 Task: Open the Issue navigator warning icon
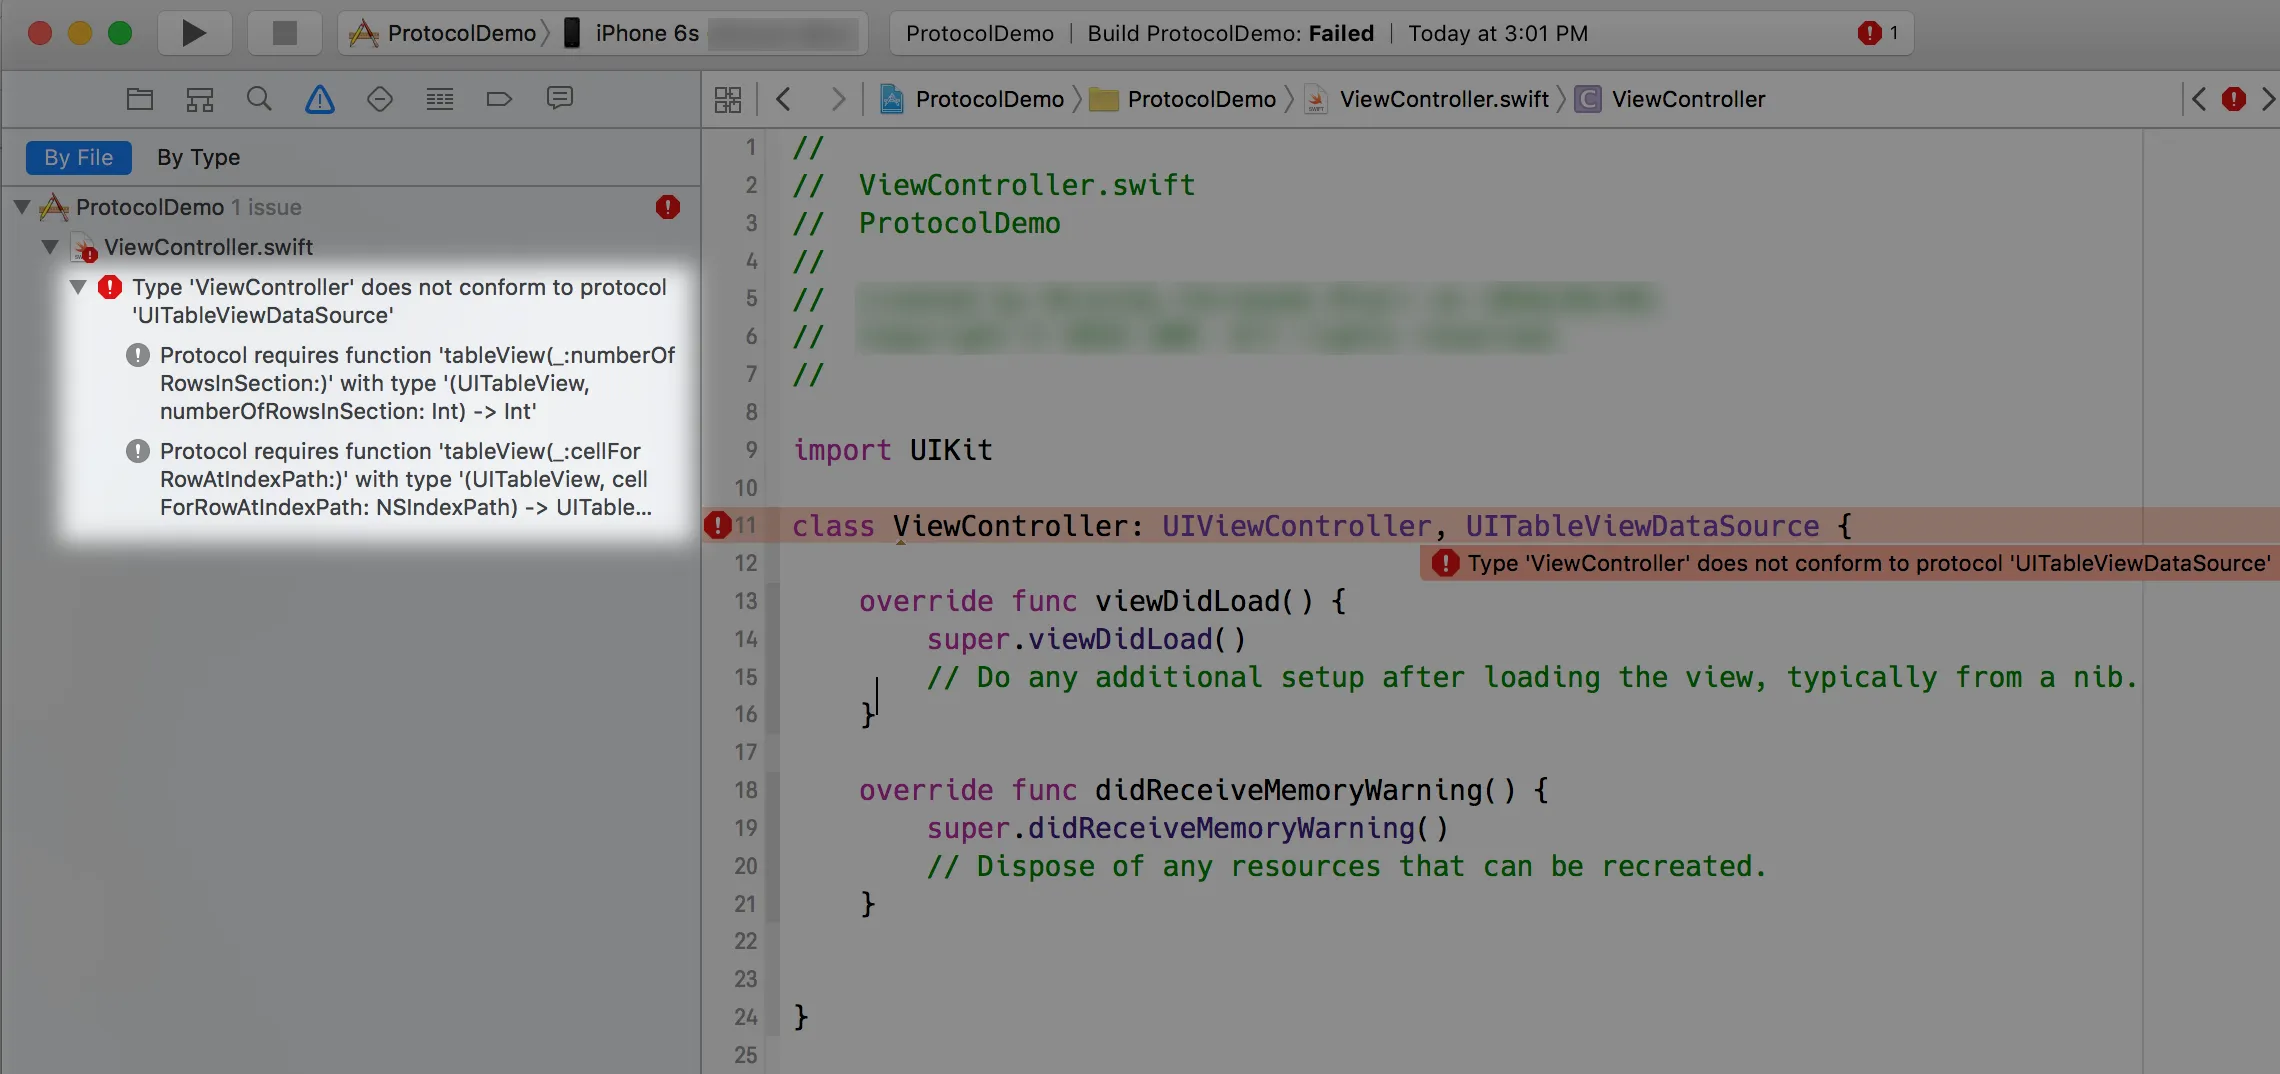click(320, 99)
